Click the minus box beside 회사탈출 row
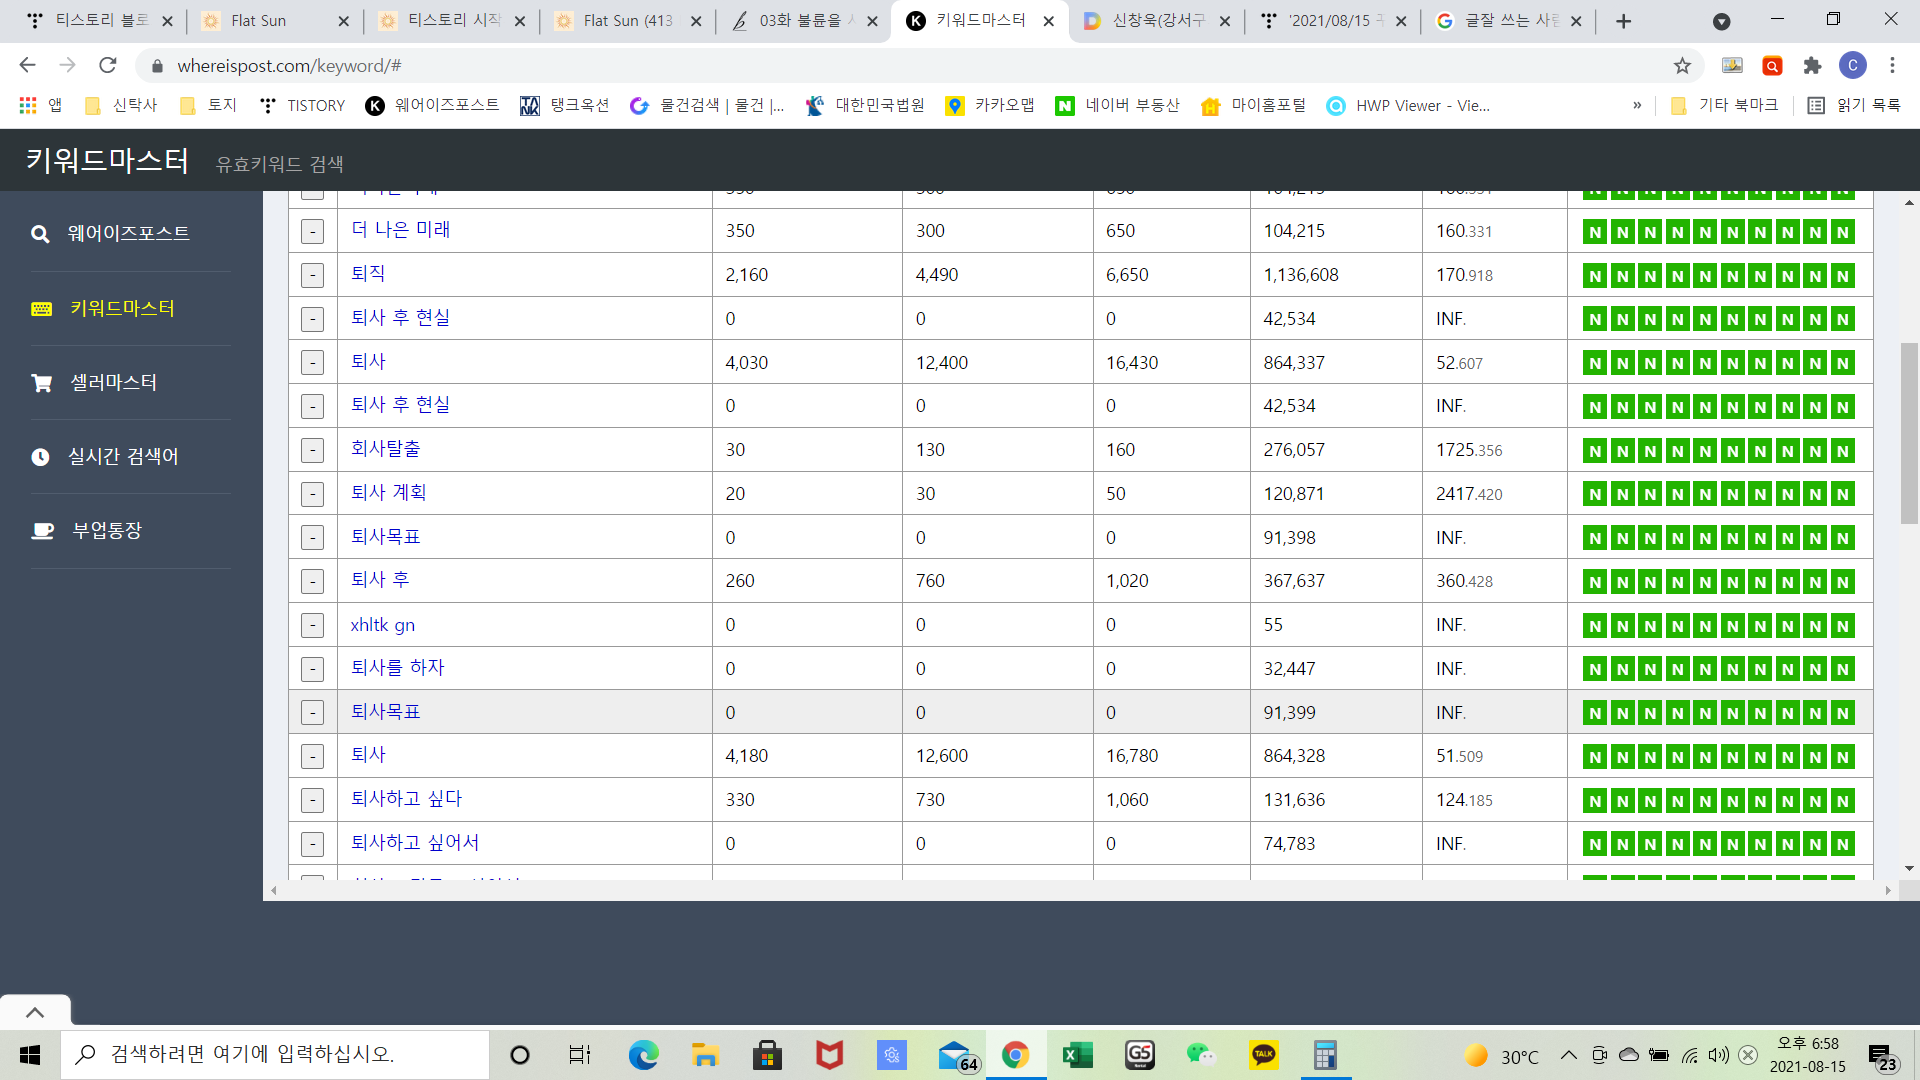Image resolution: width=1920 pixels, height=1080 pixels. pos(312,450)
